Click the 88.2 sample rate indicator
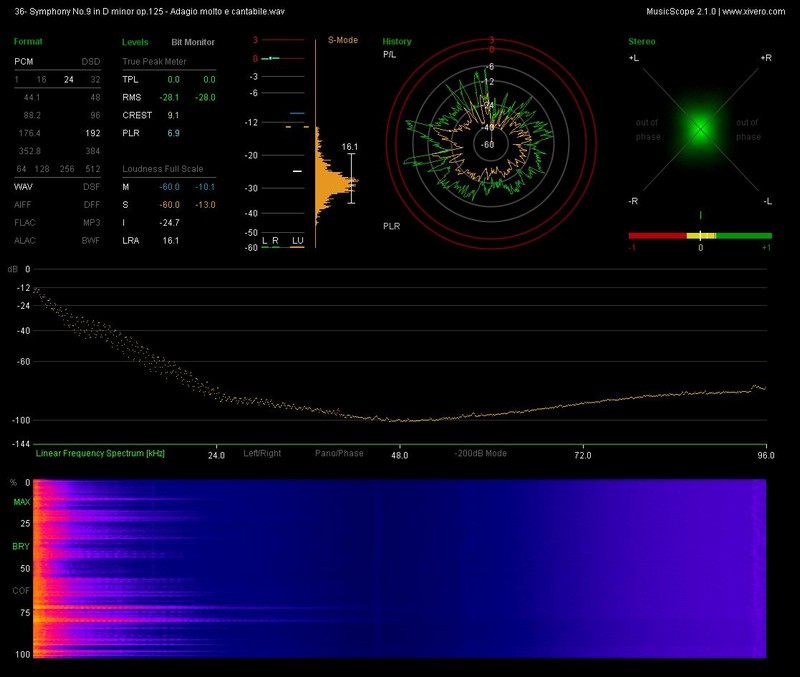This screenshot has height=677, width=800. point(32,115)
